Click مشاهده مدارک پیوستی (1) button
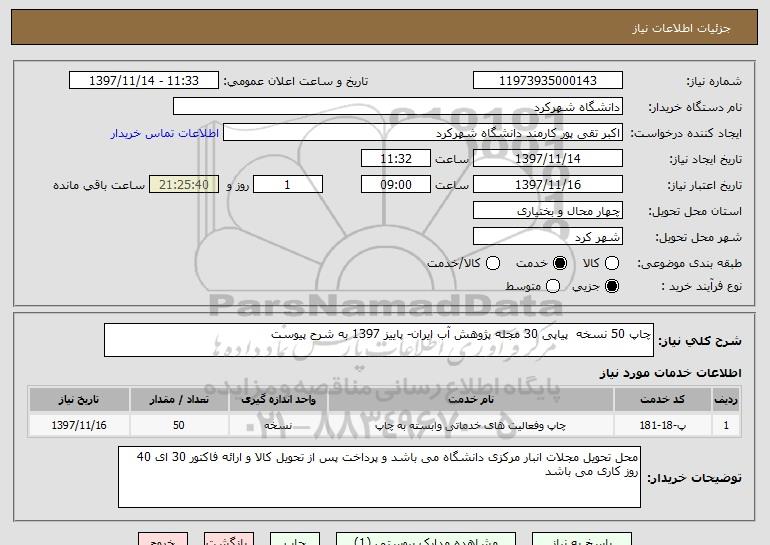770x545 pixels. pyautogui.click(x=426, y=539)
